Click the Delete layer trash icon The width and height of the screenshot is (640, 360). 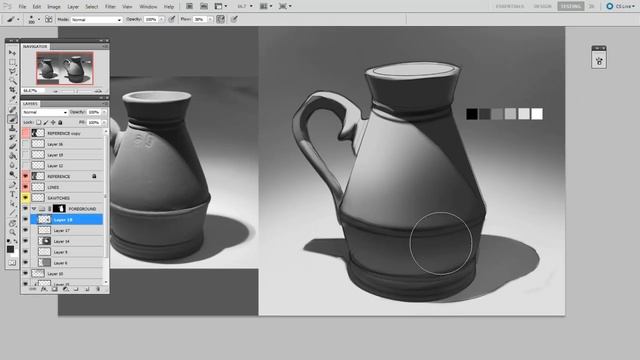click(98, 289)
